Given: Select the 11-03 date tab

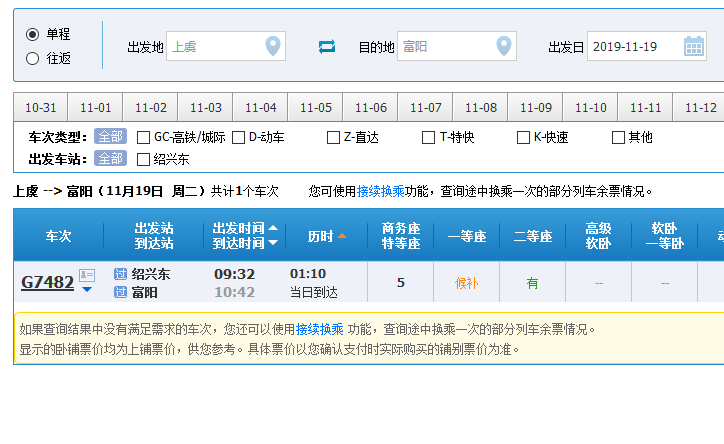Looking at the screenshot, I should [x=205, y=108].
